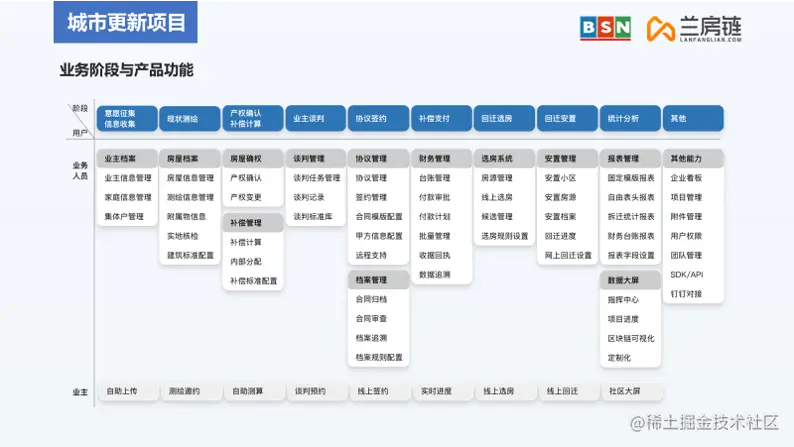Click the 选房系统 module header
The width and height of the screenshot is (794, 447).
click(504, 158)
